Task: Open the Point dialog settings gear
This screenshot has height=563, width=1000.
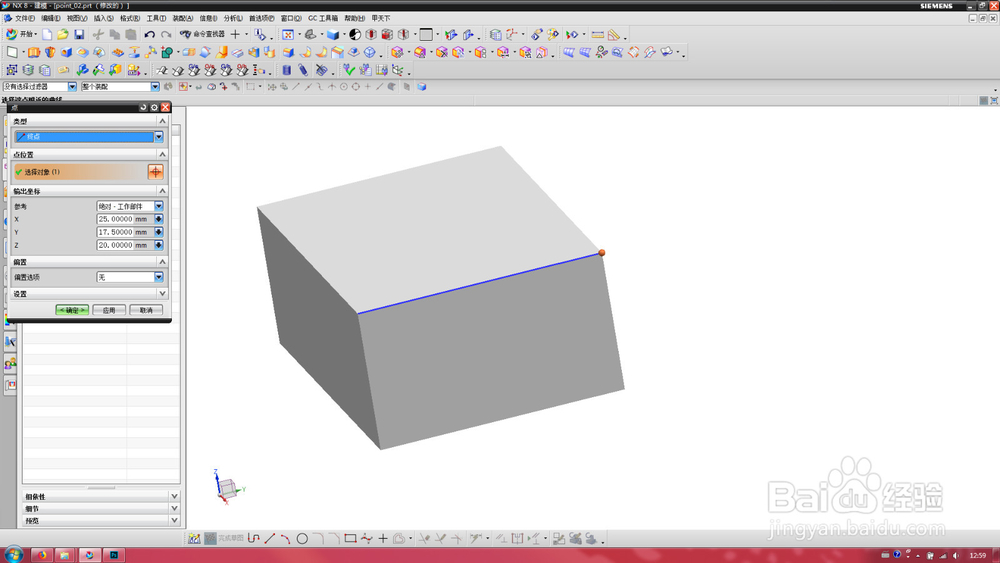Action: 154,107
